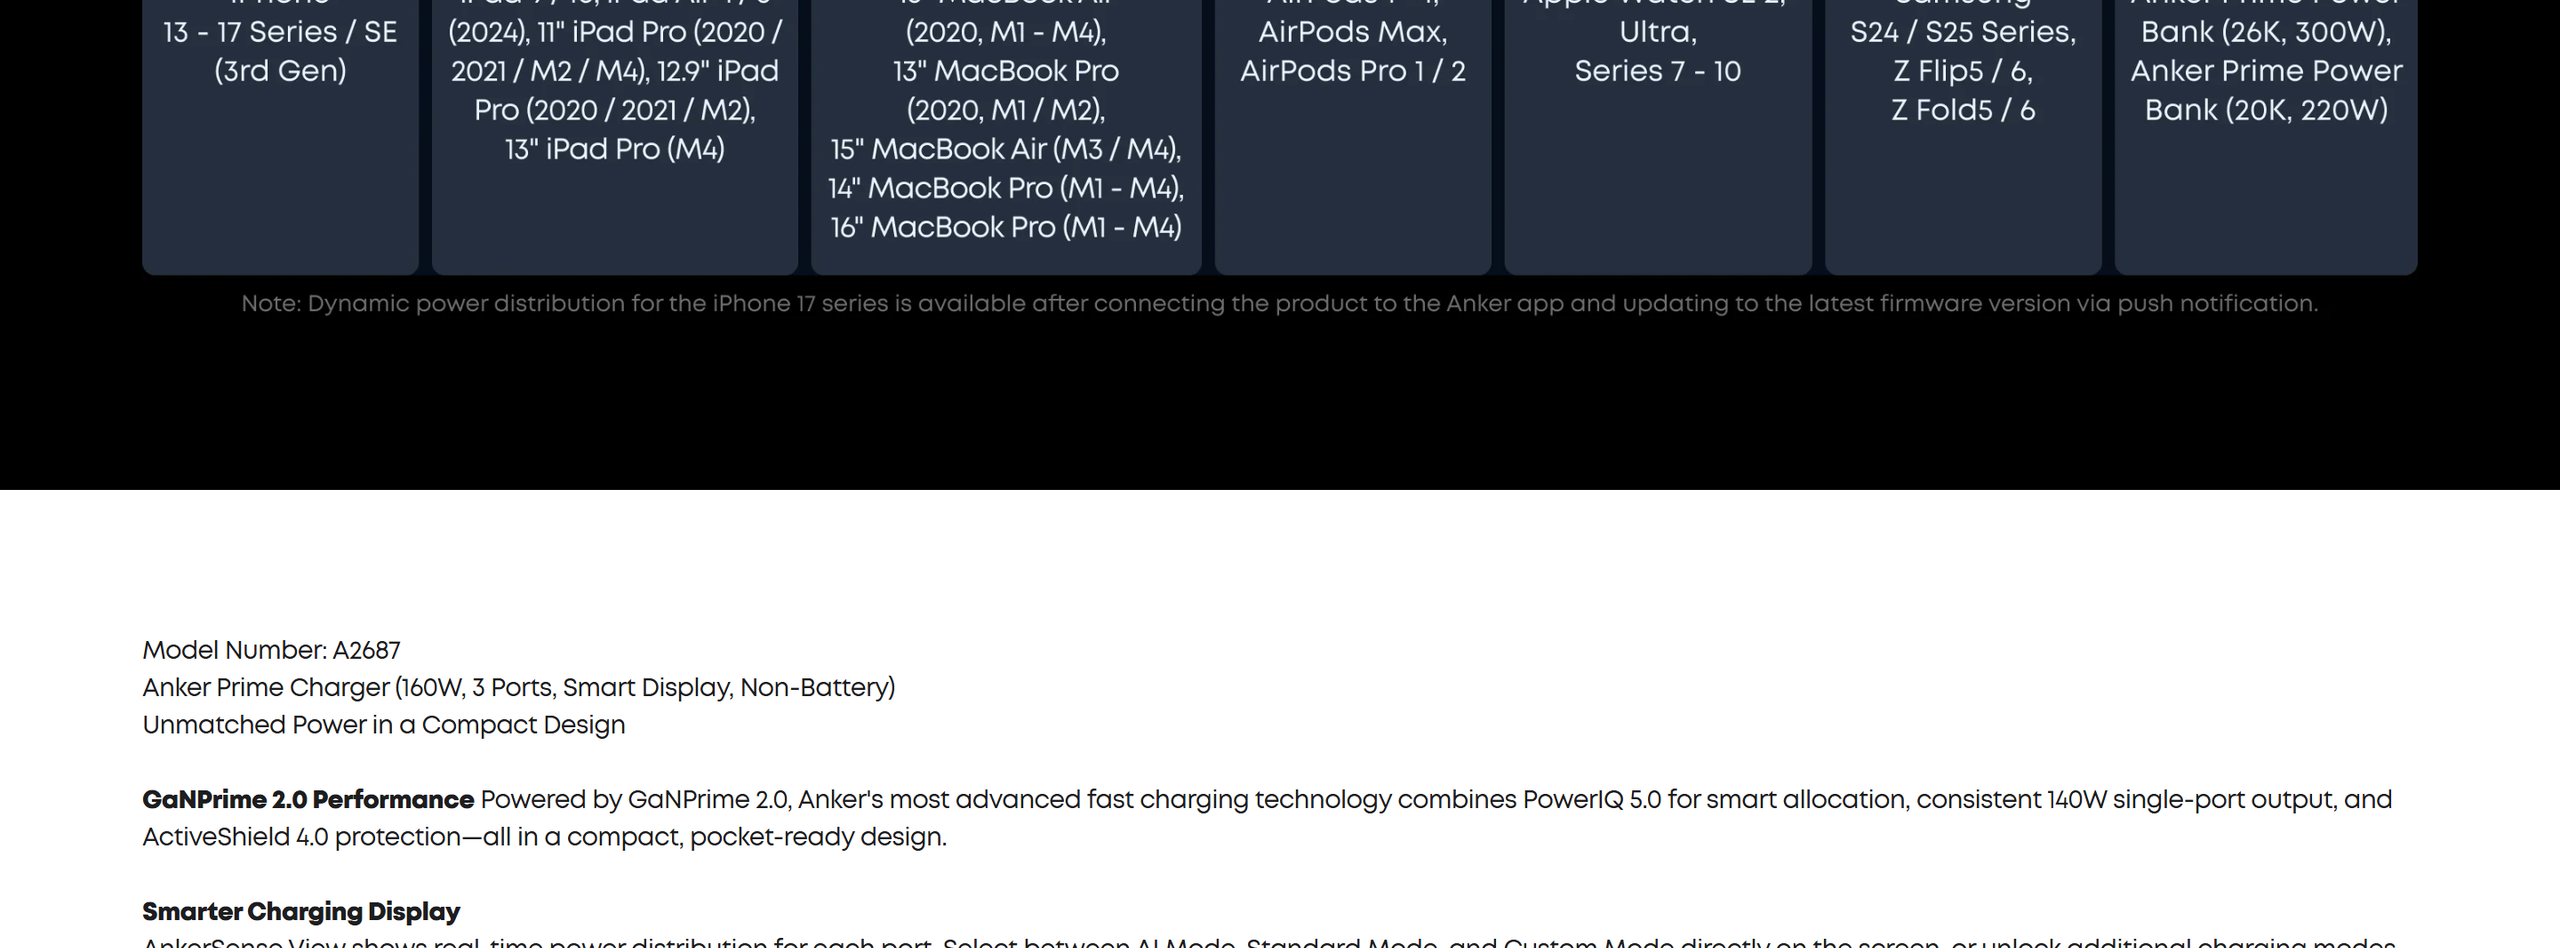Viewport: 2560px width, 948px height.
Task: Click the GaNPrime 2.0 Performance bold heading
Action: point(307,800)
